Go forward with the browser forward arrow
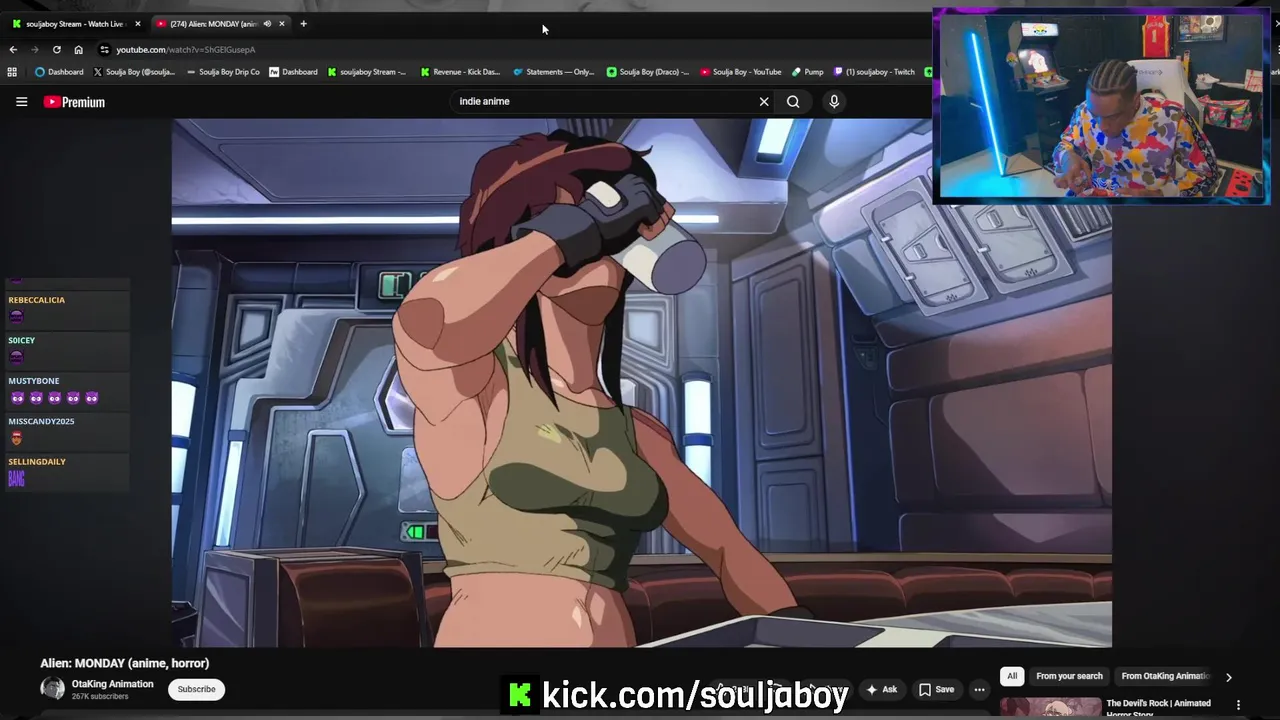This screenshot has height=720, width=1280. (x=34, y=49)
